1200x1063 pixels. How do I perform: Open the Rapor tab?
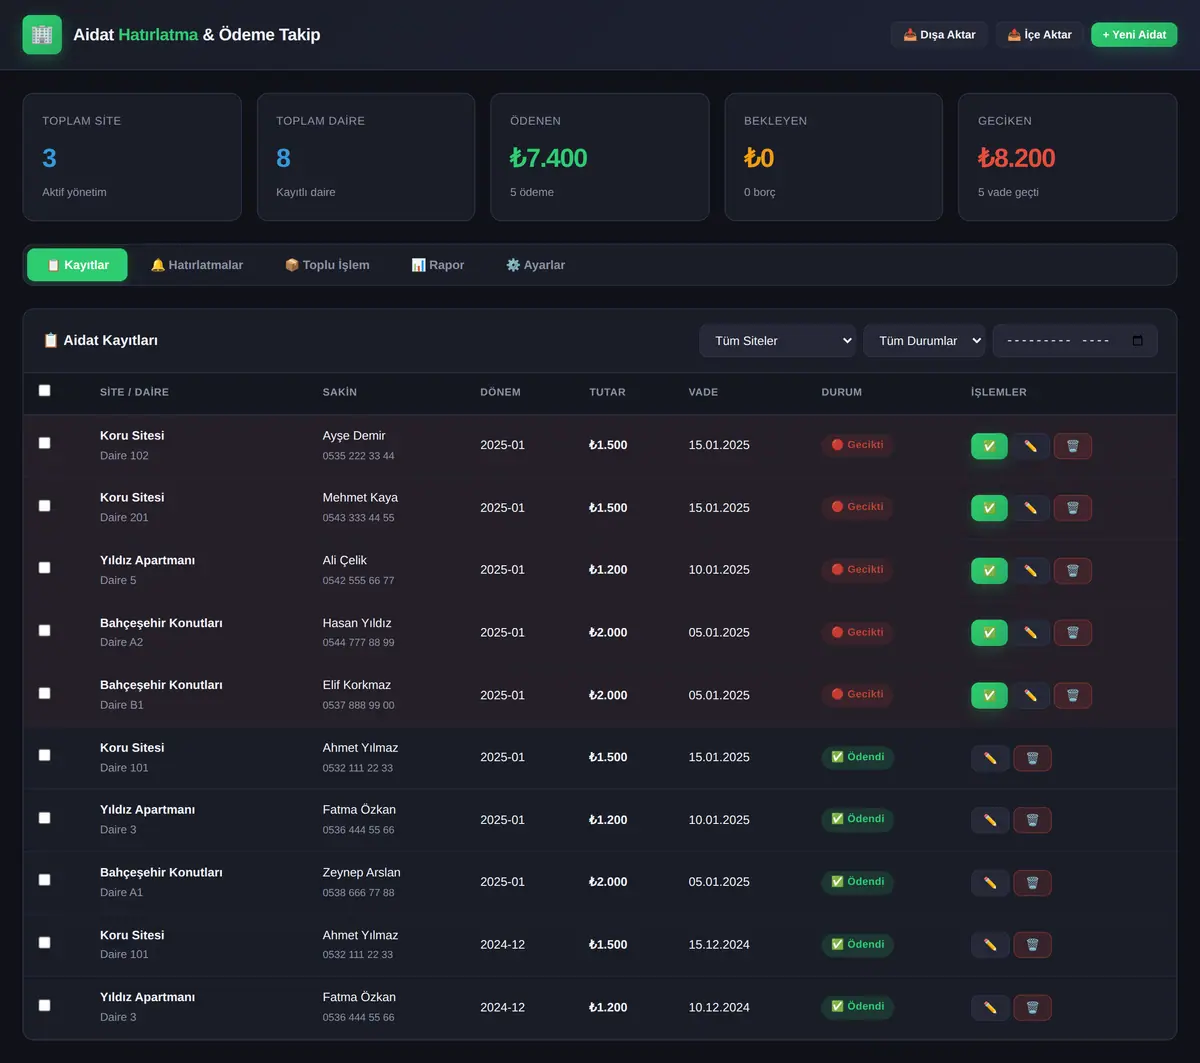tap(438, 265)
